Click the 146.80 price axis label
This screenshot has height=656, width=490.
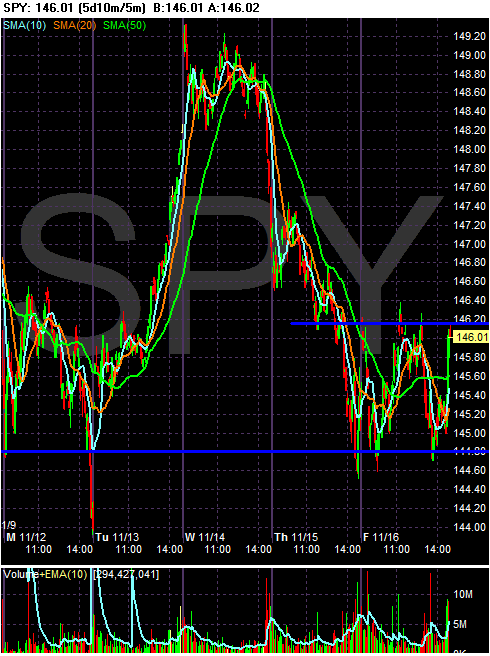click(469, 263)
